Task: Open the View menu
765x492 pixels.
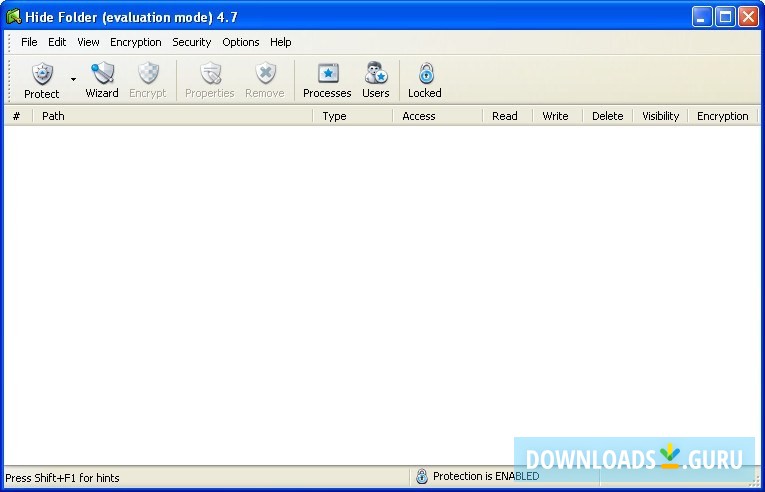Action: pyautogui.click(x=88, y=42)
